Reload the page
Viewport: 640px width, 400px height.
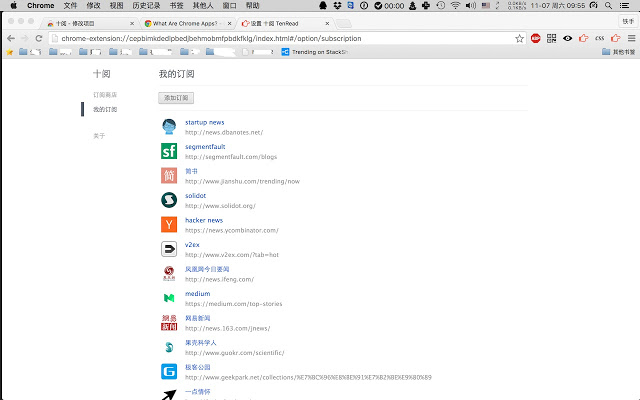click(39, 38)
